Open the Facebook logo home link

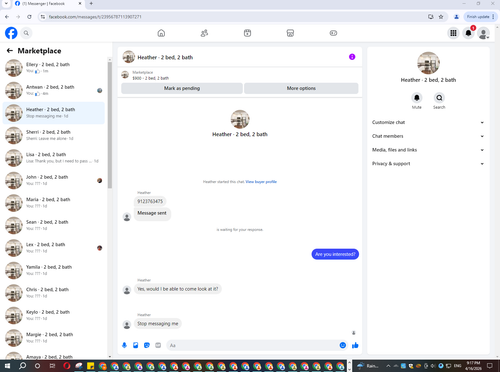point(11,33)
